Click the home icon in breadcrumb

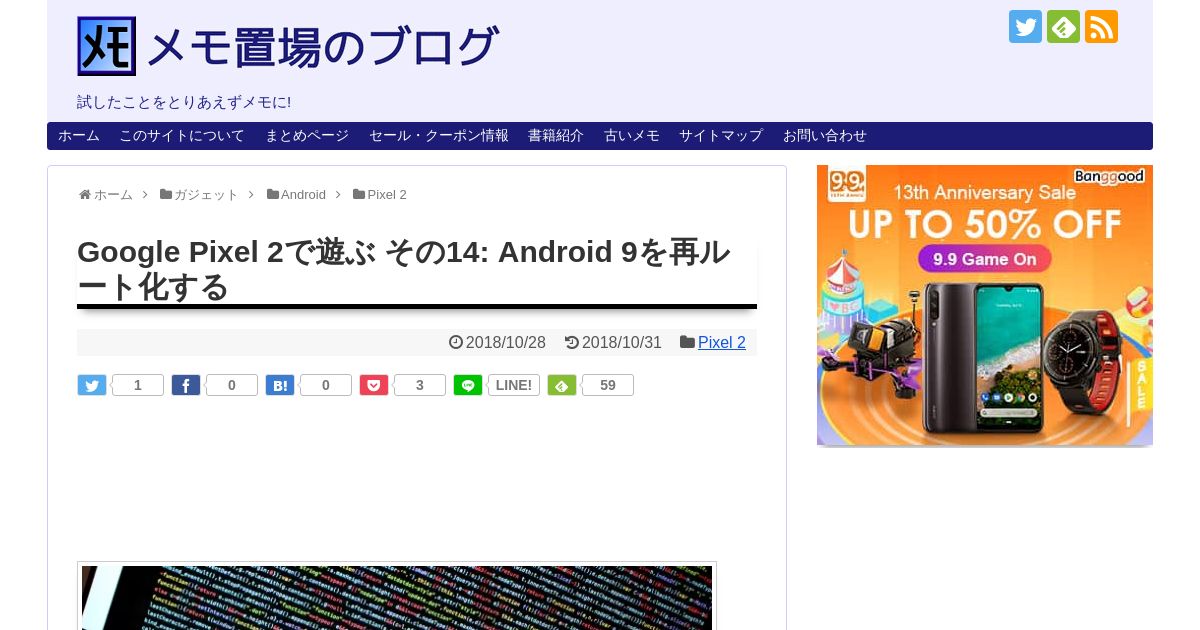click(85, 195)
